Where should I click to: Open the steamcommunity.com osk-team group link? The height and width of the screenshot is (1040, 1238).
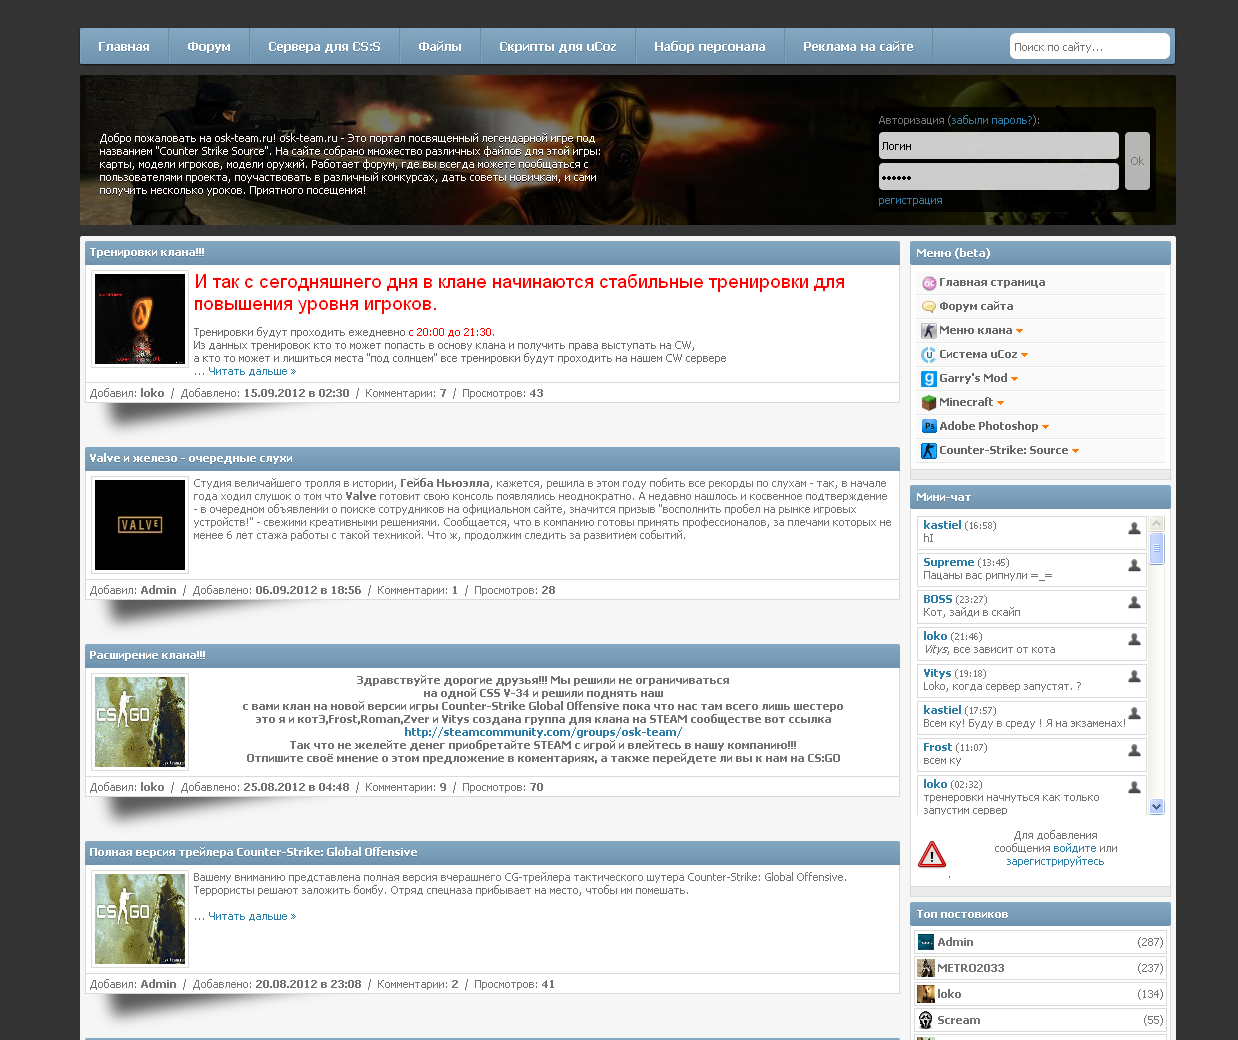(543, 732)
